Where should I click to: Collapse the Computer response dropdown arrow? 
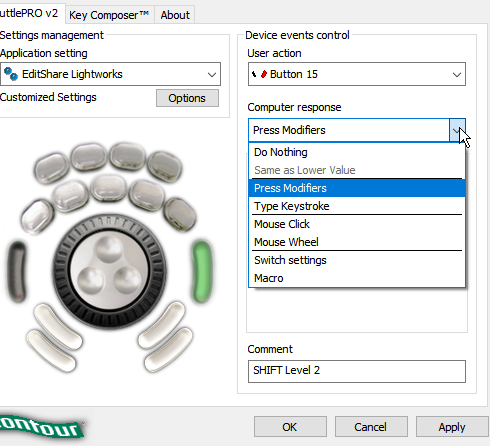tap(457, 130)
